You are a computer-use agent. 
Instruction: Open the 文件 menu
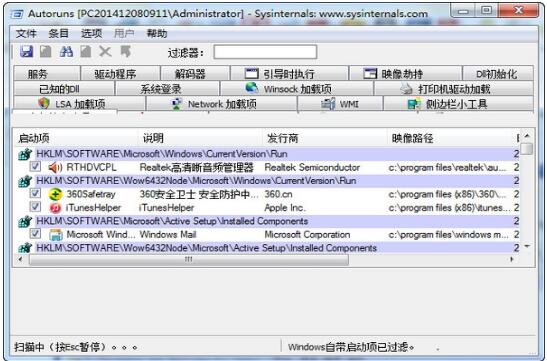pos(26,34)
